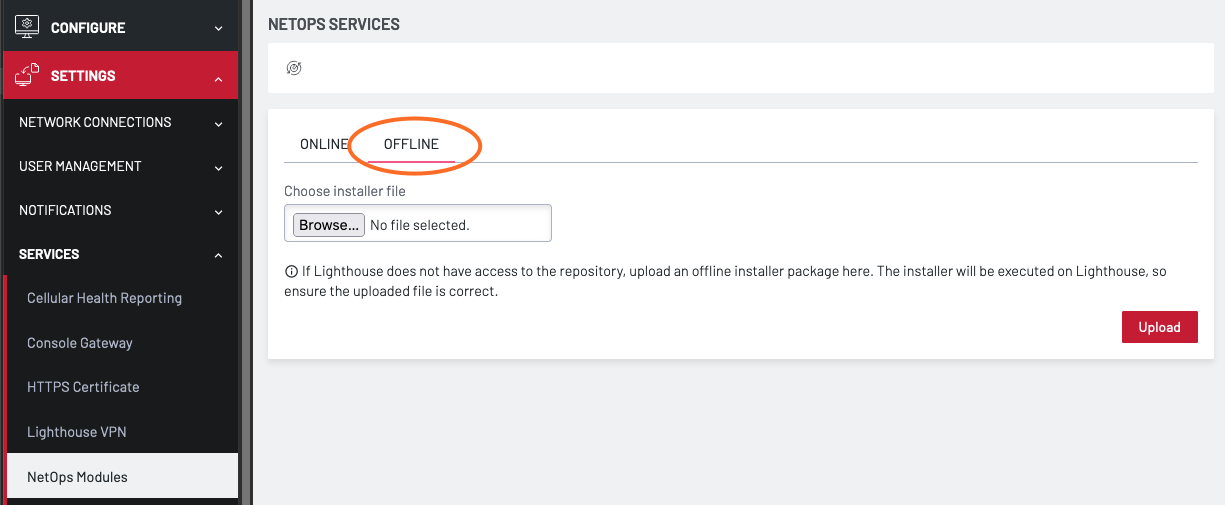Expand the Network Connections chevron

click(x=219, y=124)
